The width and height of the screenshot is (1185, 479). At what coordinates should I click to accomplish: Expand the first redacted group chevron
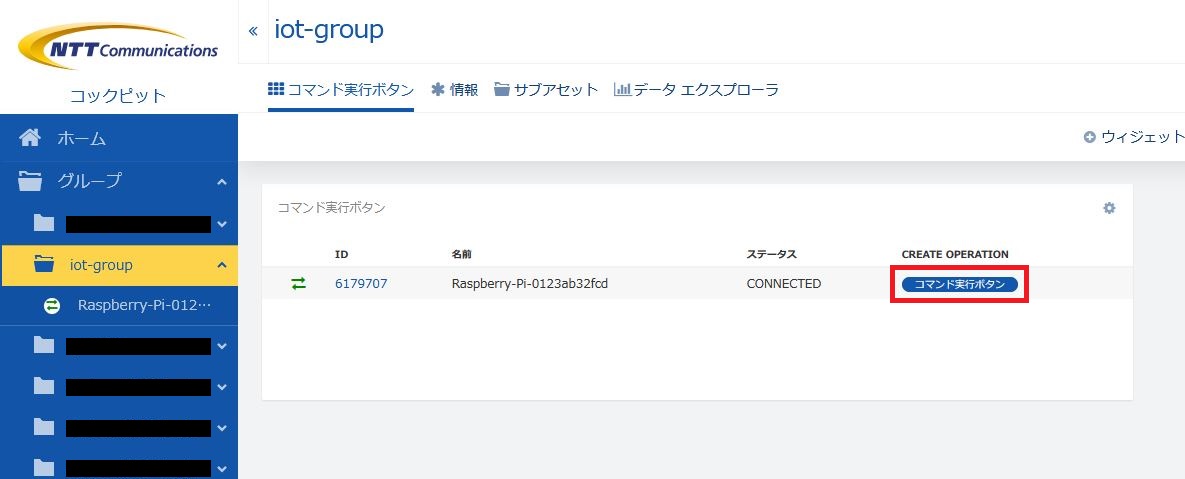[221, 224]
